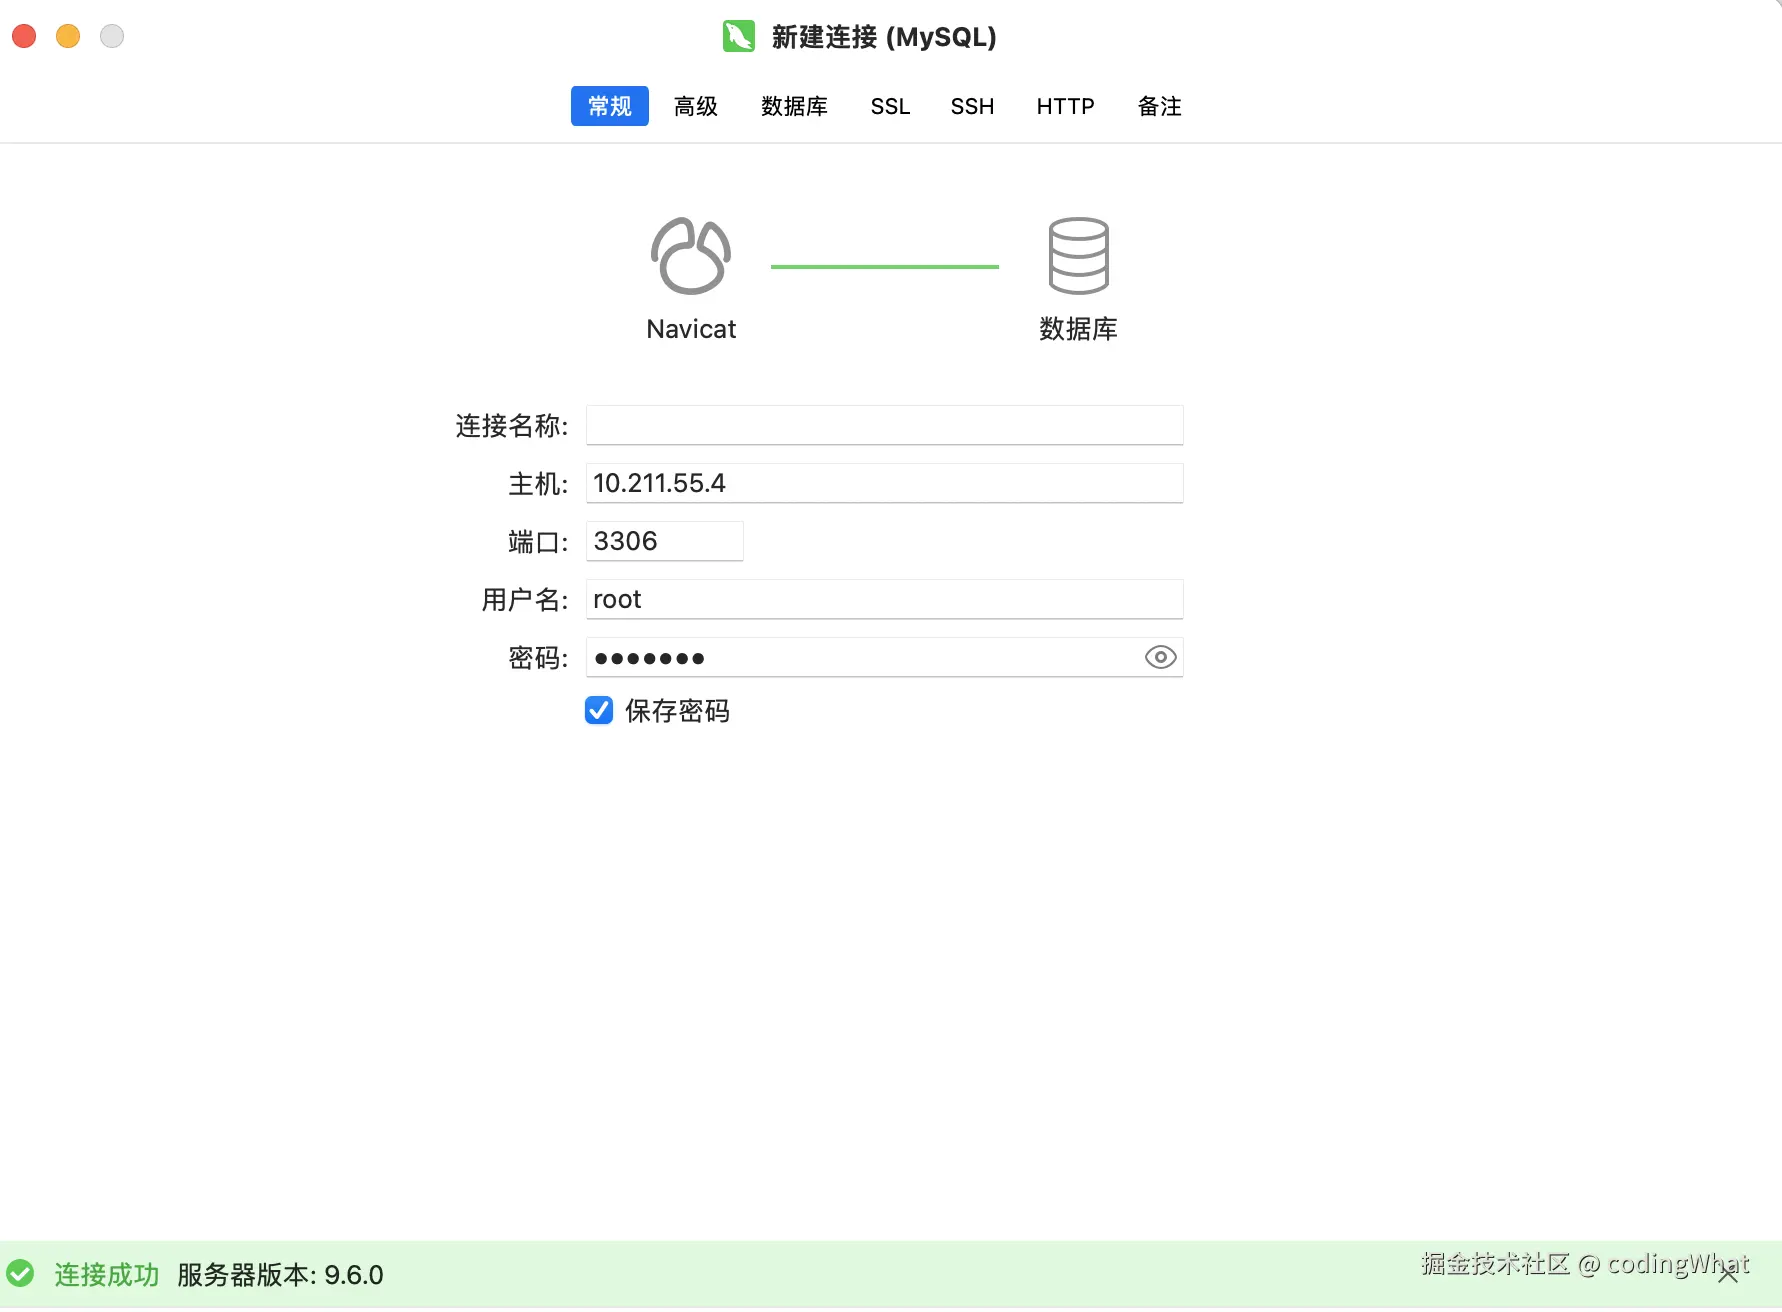Screen dimensions: 1782x1312
Task: Click the green success checkmark icon
Action: (20, 1274)
